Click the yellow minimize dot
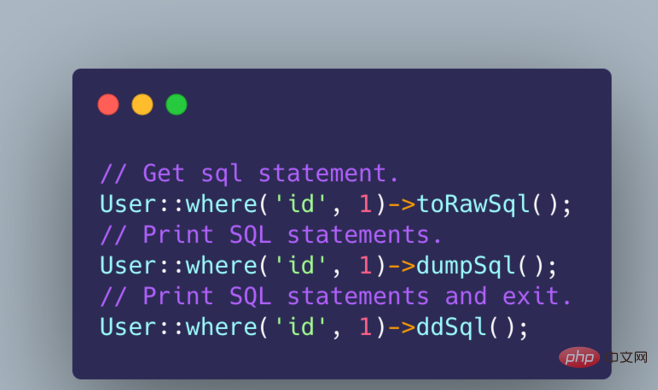 tap(142, 105)
